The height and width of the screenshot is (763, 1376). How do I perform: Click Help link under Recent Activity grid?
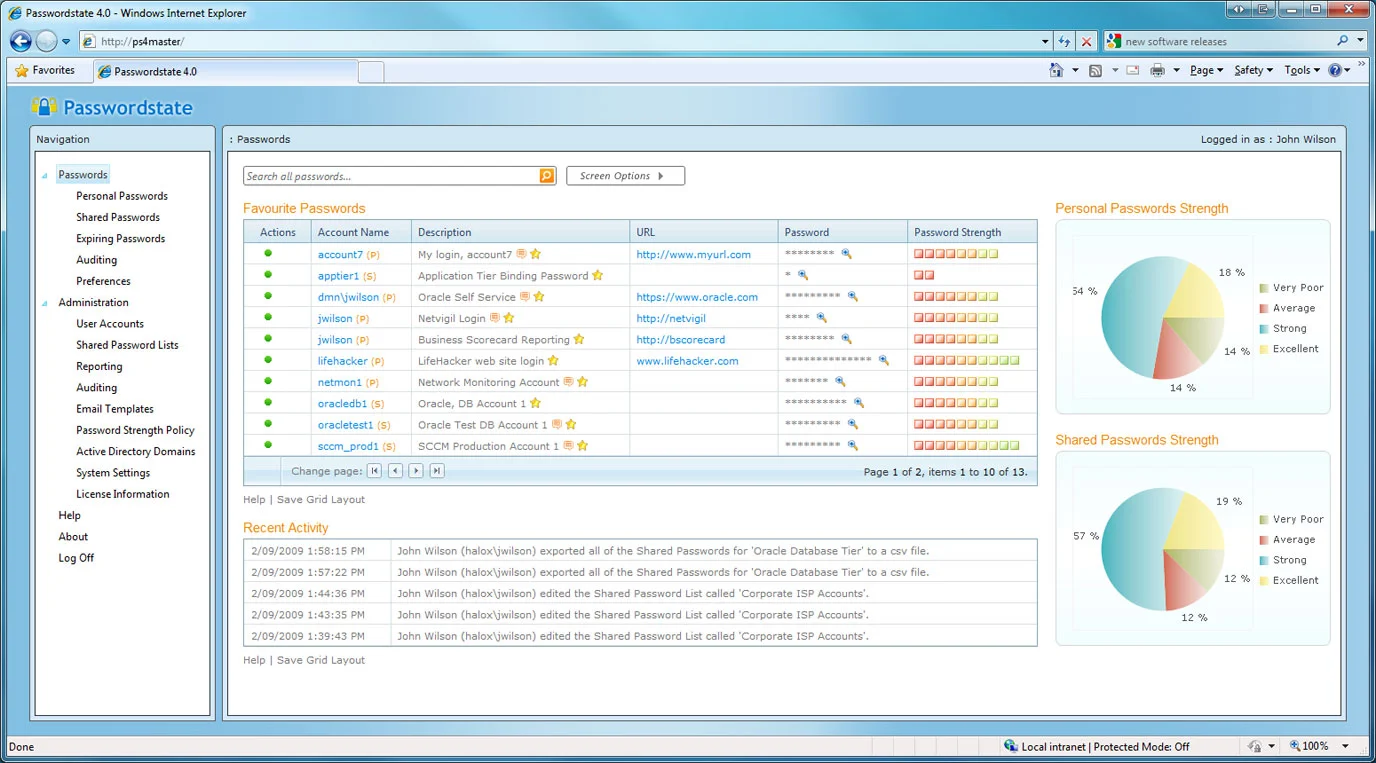coord(254,660)
